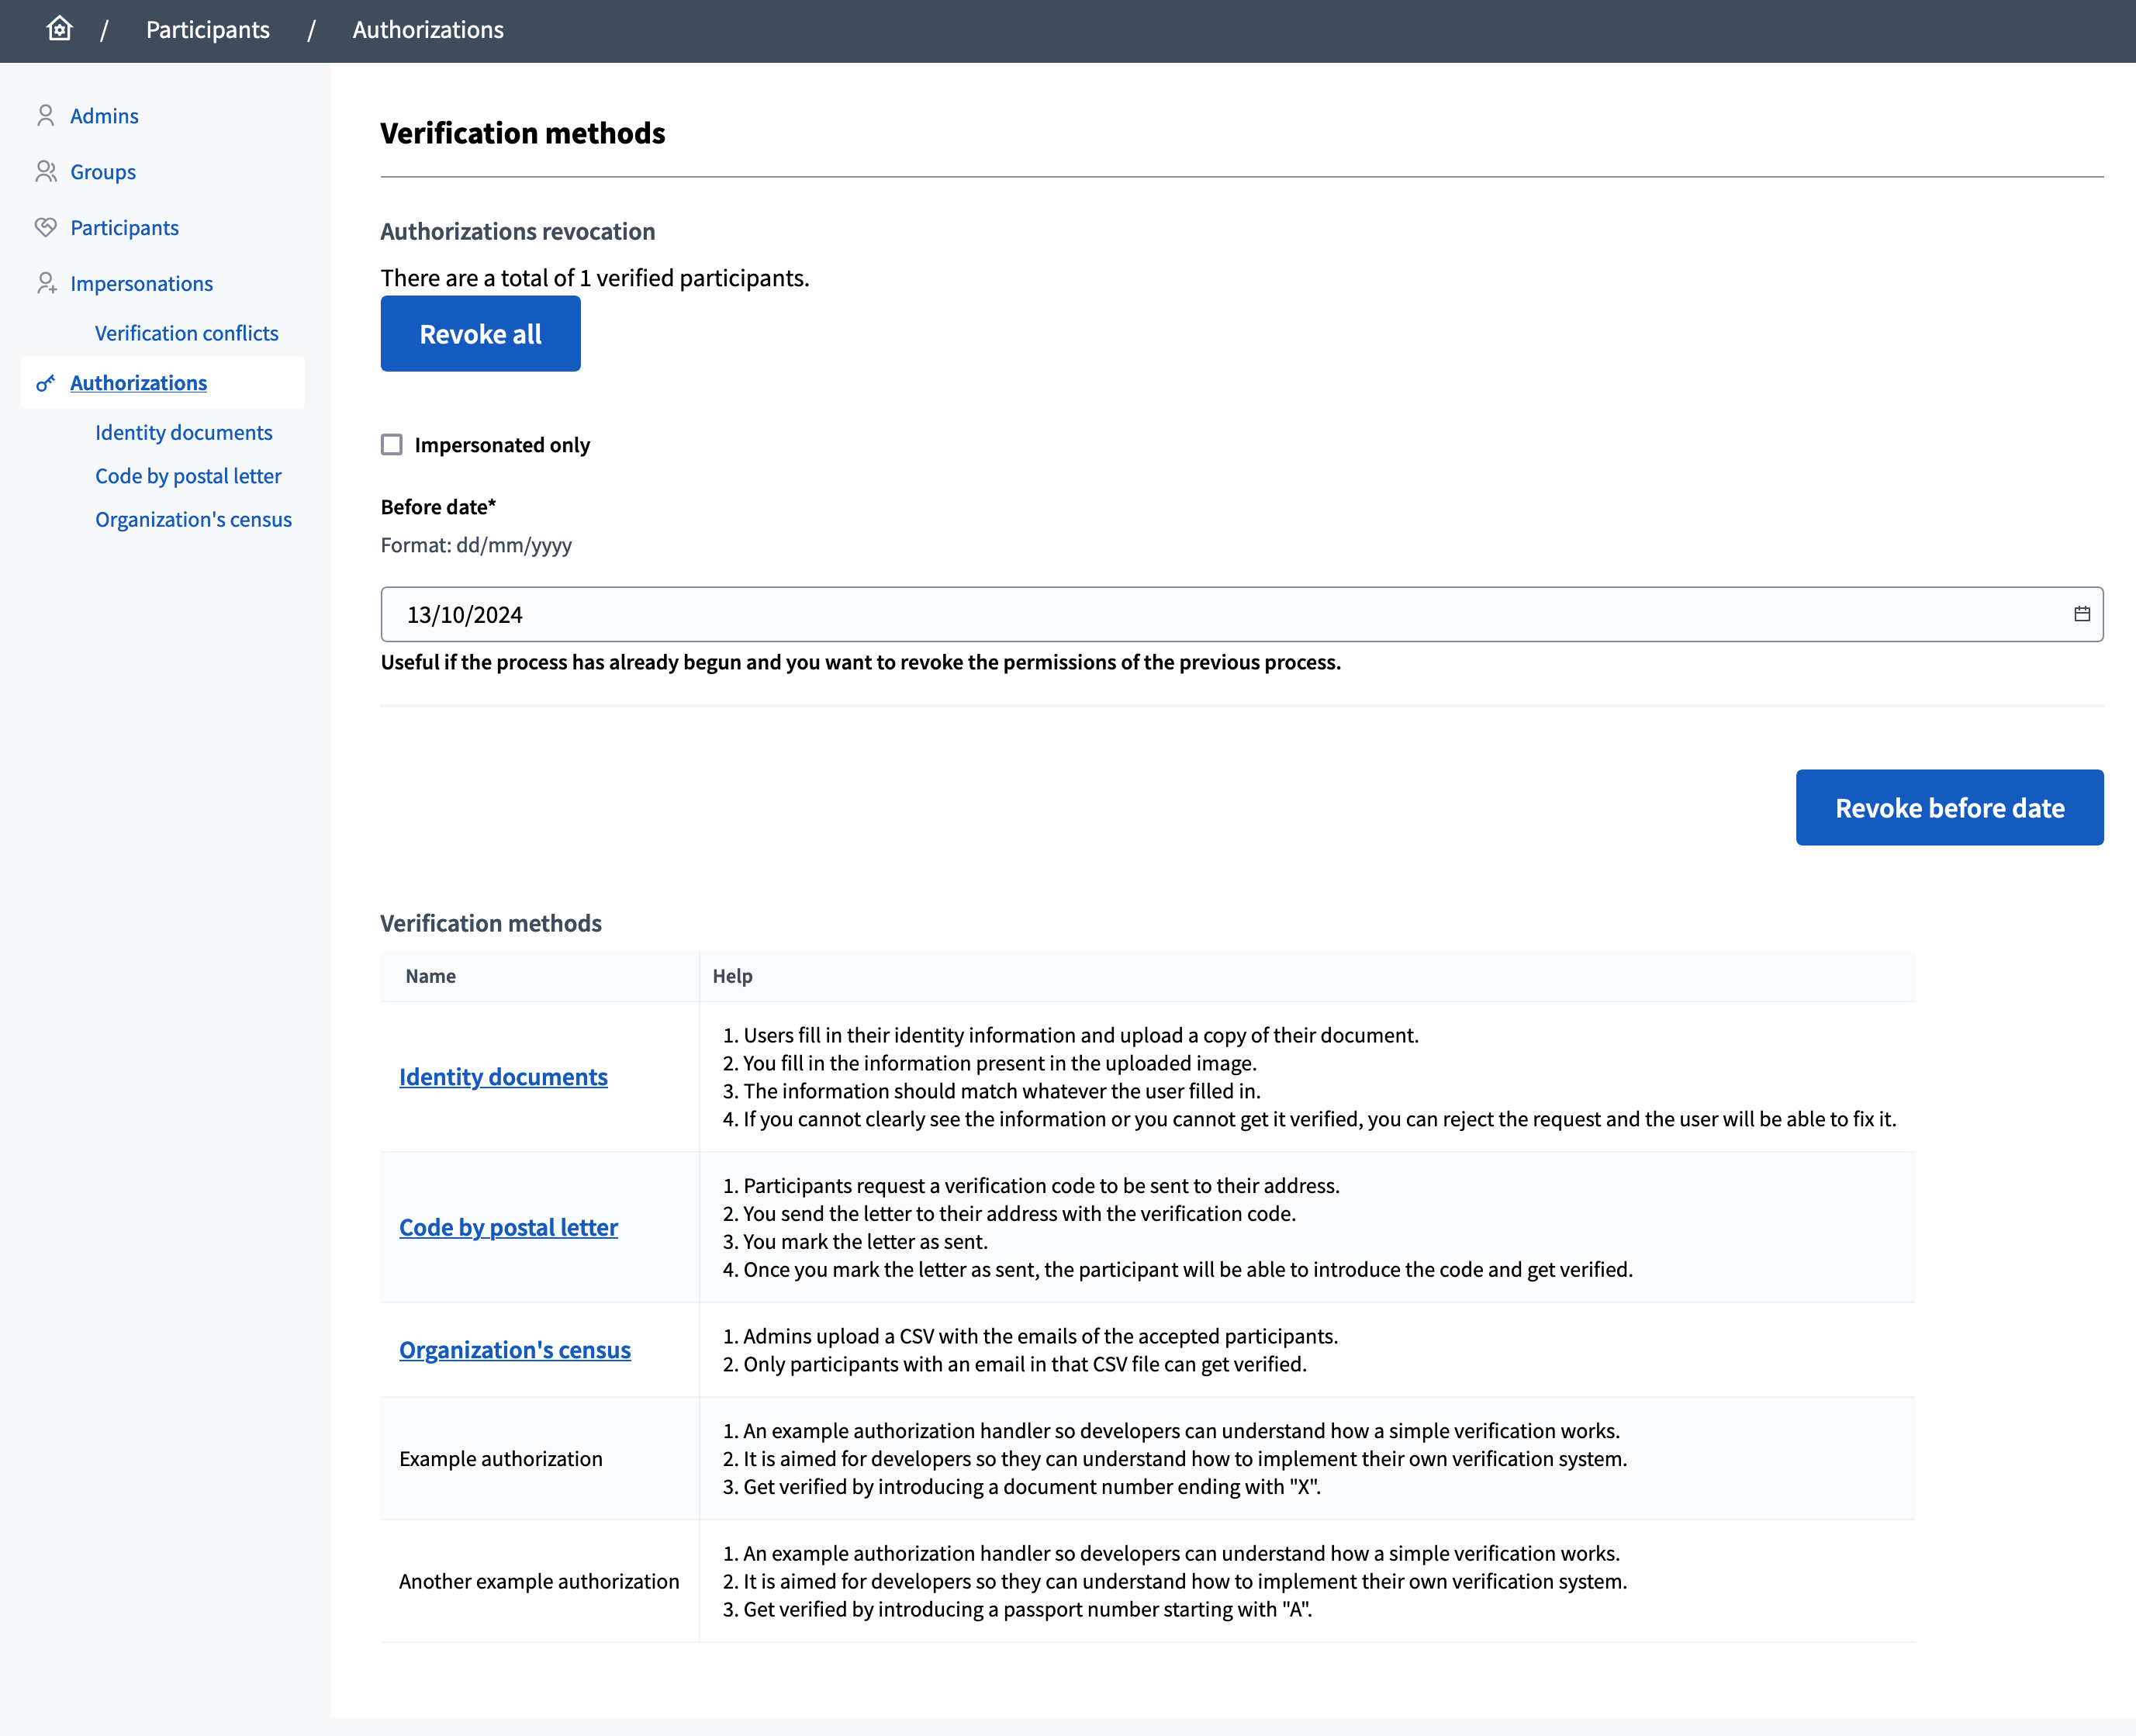Open Code by postal letter sidebar item
Viewport: 2136px width, 1736px height.
click(188, 476)
